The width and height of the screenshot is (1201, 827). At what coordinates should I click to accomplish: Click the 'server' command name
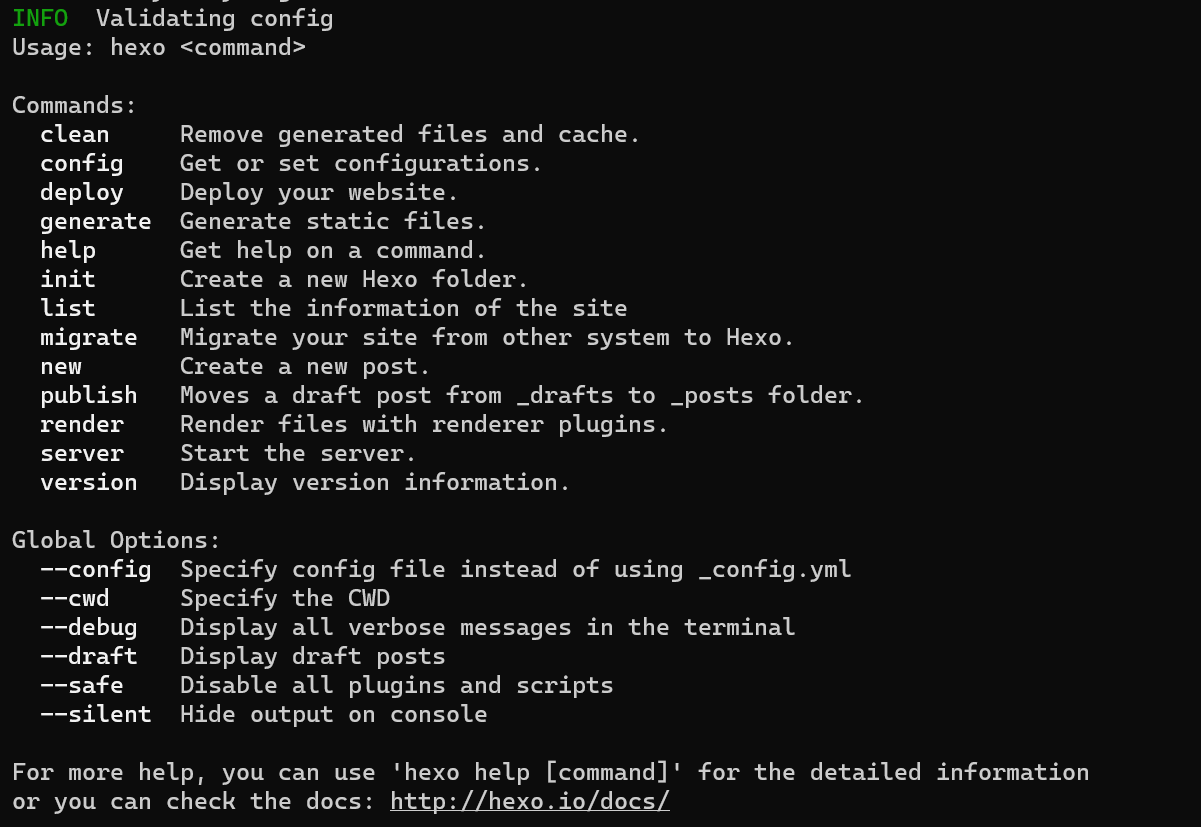[x=82, y=453]
